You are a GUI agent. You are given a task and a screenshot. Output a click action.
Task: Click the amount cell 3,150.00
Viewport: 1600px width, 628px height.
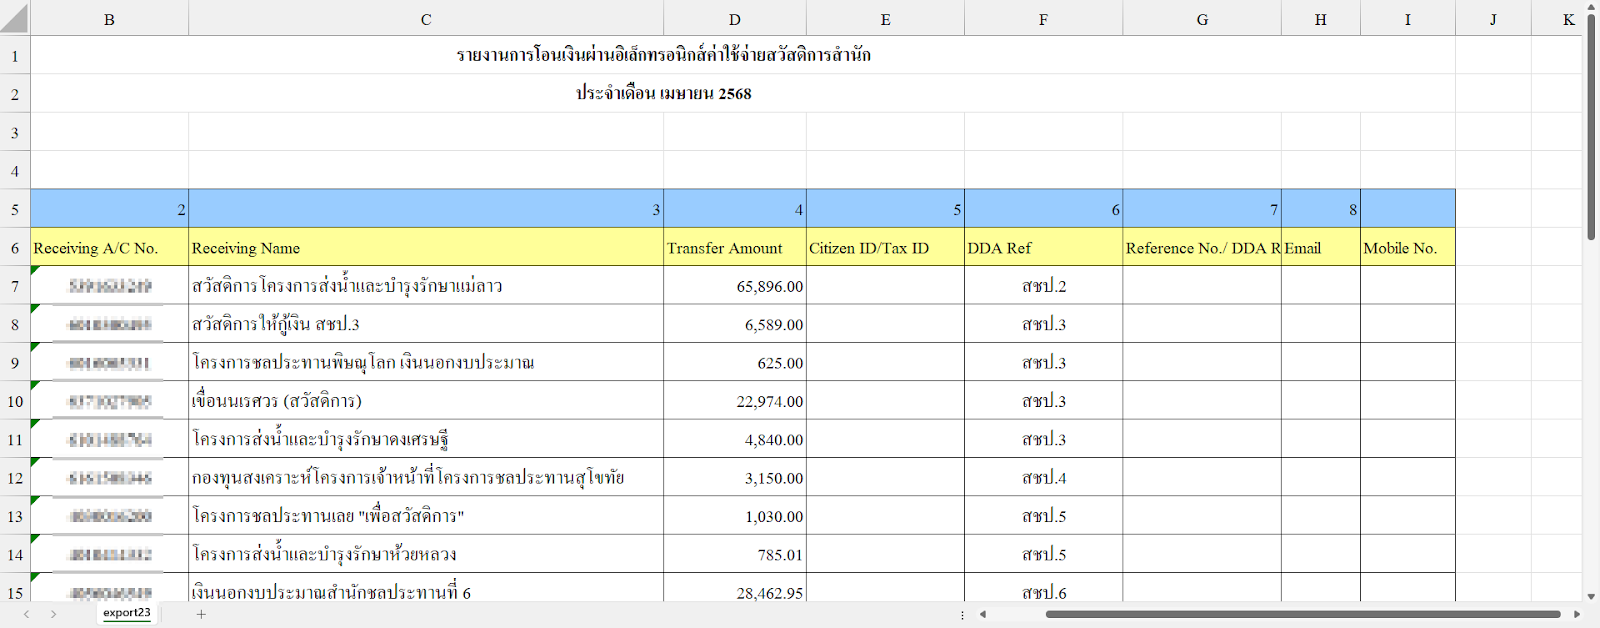click(735, 478)
